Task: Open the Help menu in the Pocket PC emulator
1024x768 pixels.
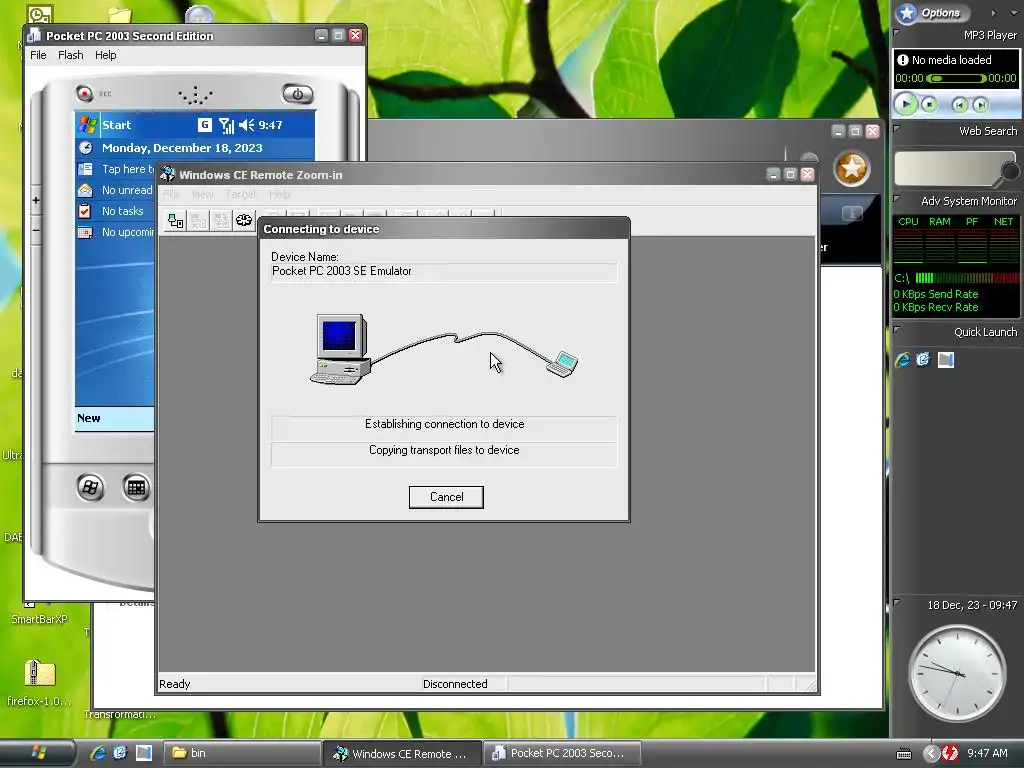Action: click(105, 55)
